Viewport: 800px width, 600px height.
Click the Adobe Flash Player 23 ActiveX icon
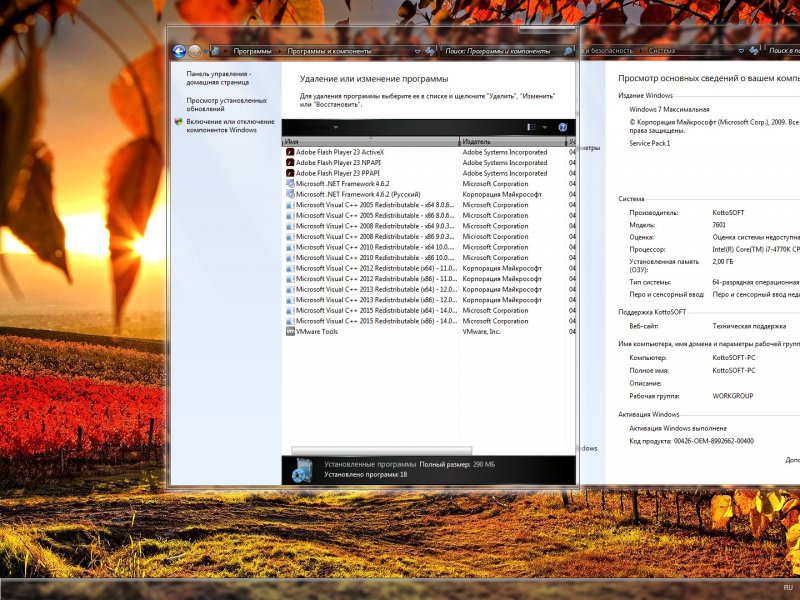point(290,152)
